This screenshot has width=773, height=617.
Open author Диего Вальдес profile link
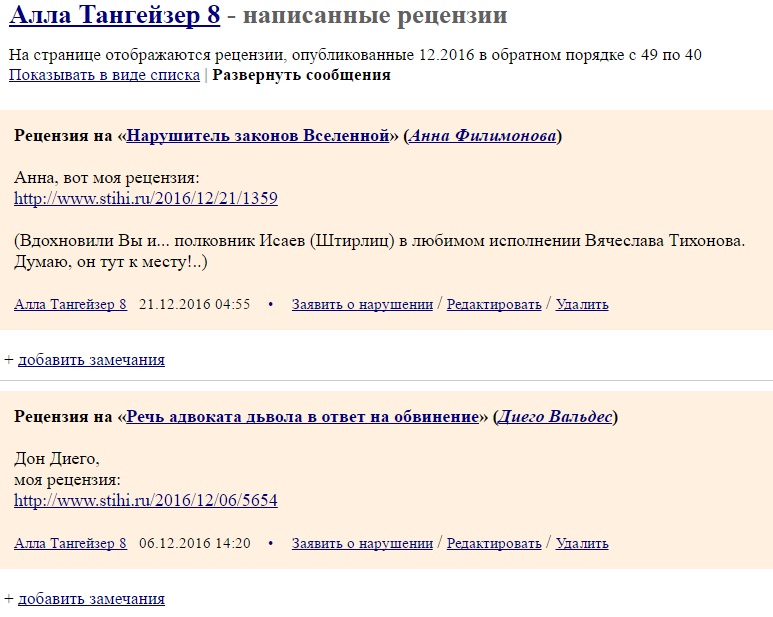pyautogui.click(x=556, y=417)
